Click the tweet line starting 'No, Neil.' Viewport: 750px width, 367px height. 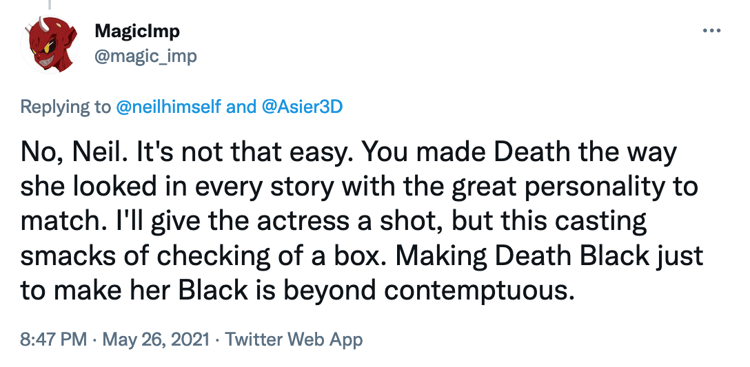pos(349,153)
